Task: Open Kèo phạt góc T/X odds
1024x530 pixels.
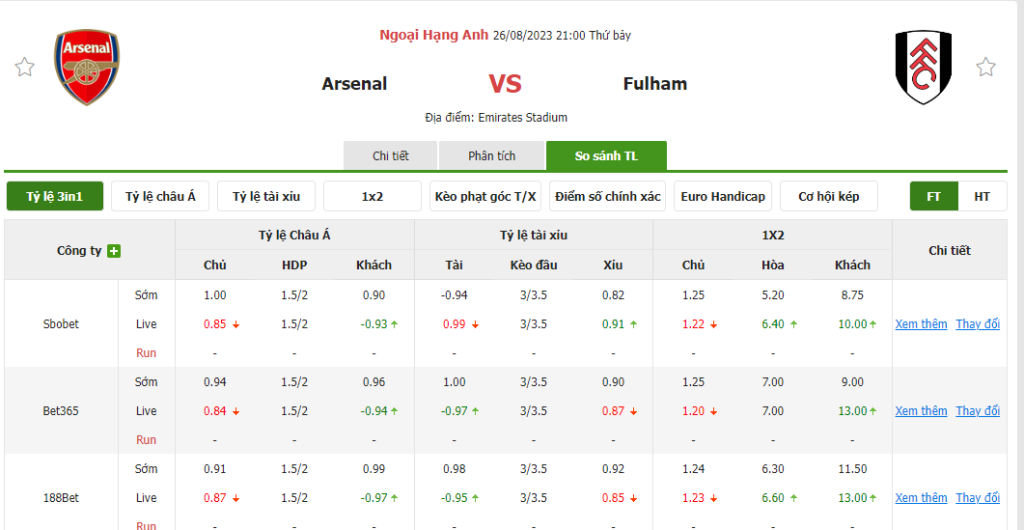Action: (x=486, y=197)
